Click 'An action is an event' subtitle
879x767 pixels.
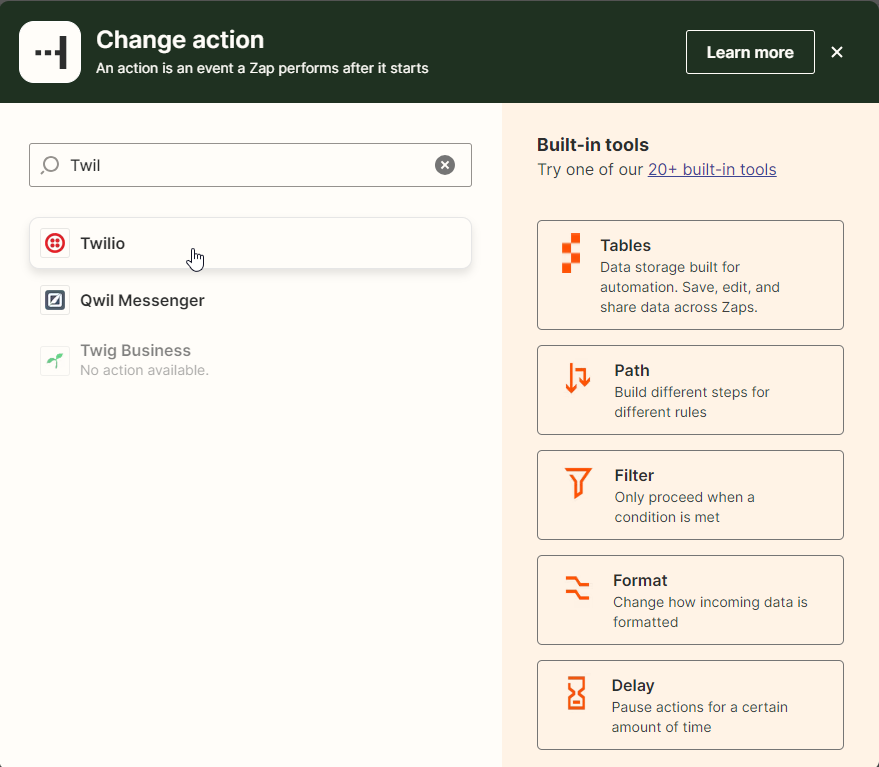262,68
